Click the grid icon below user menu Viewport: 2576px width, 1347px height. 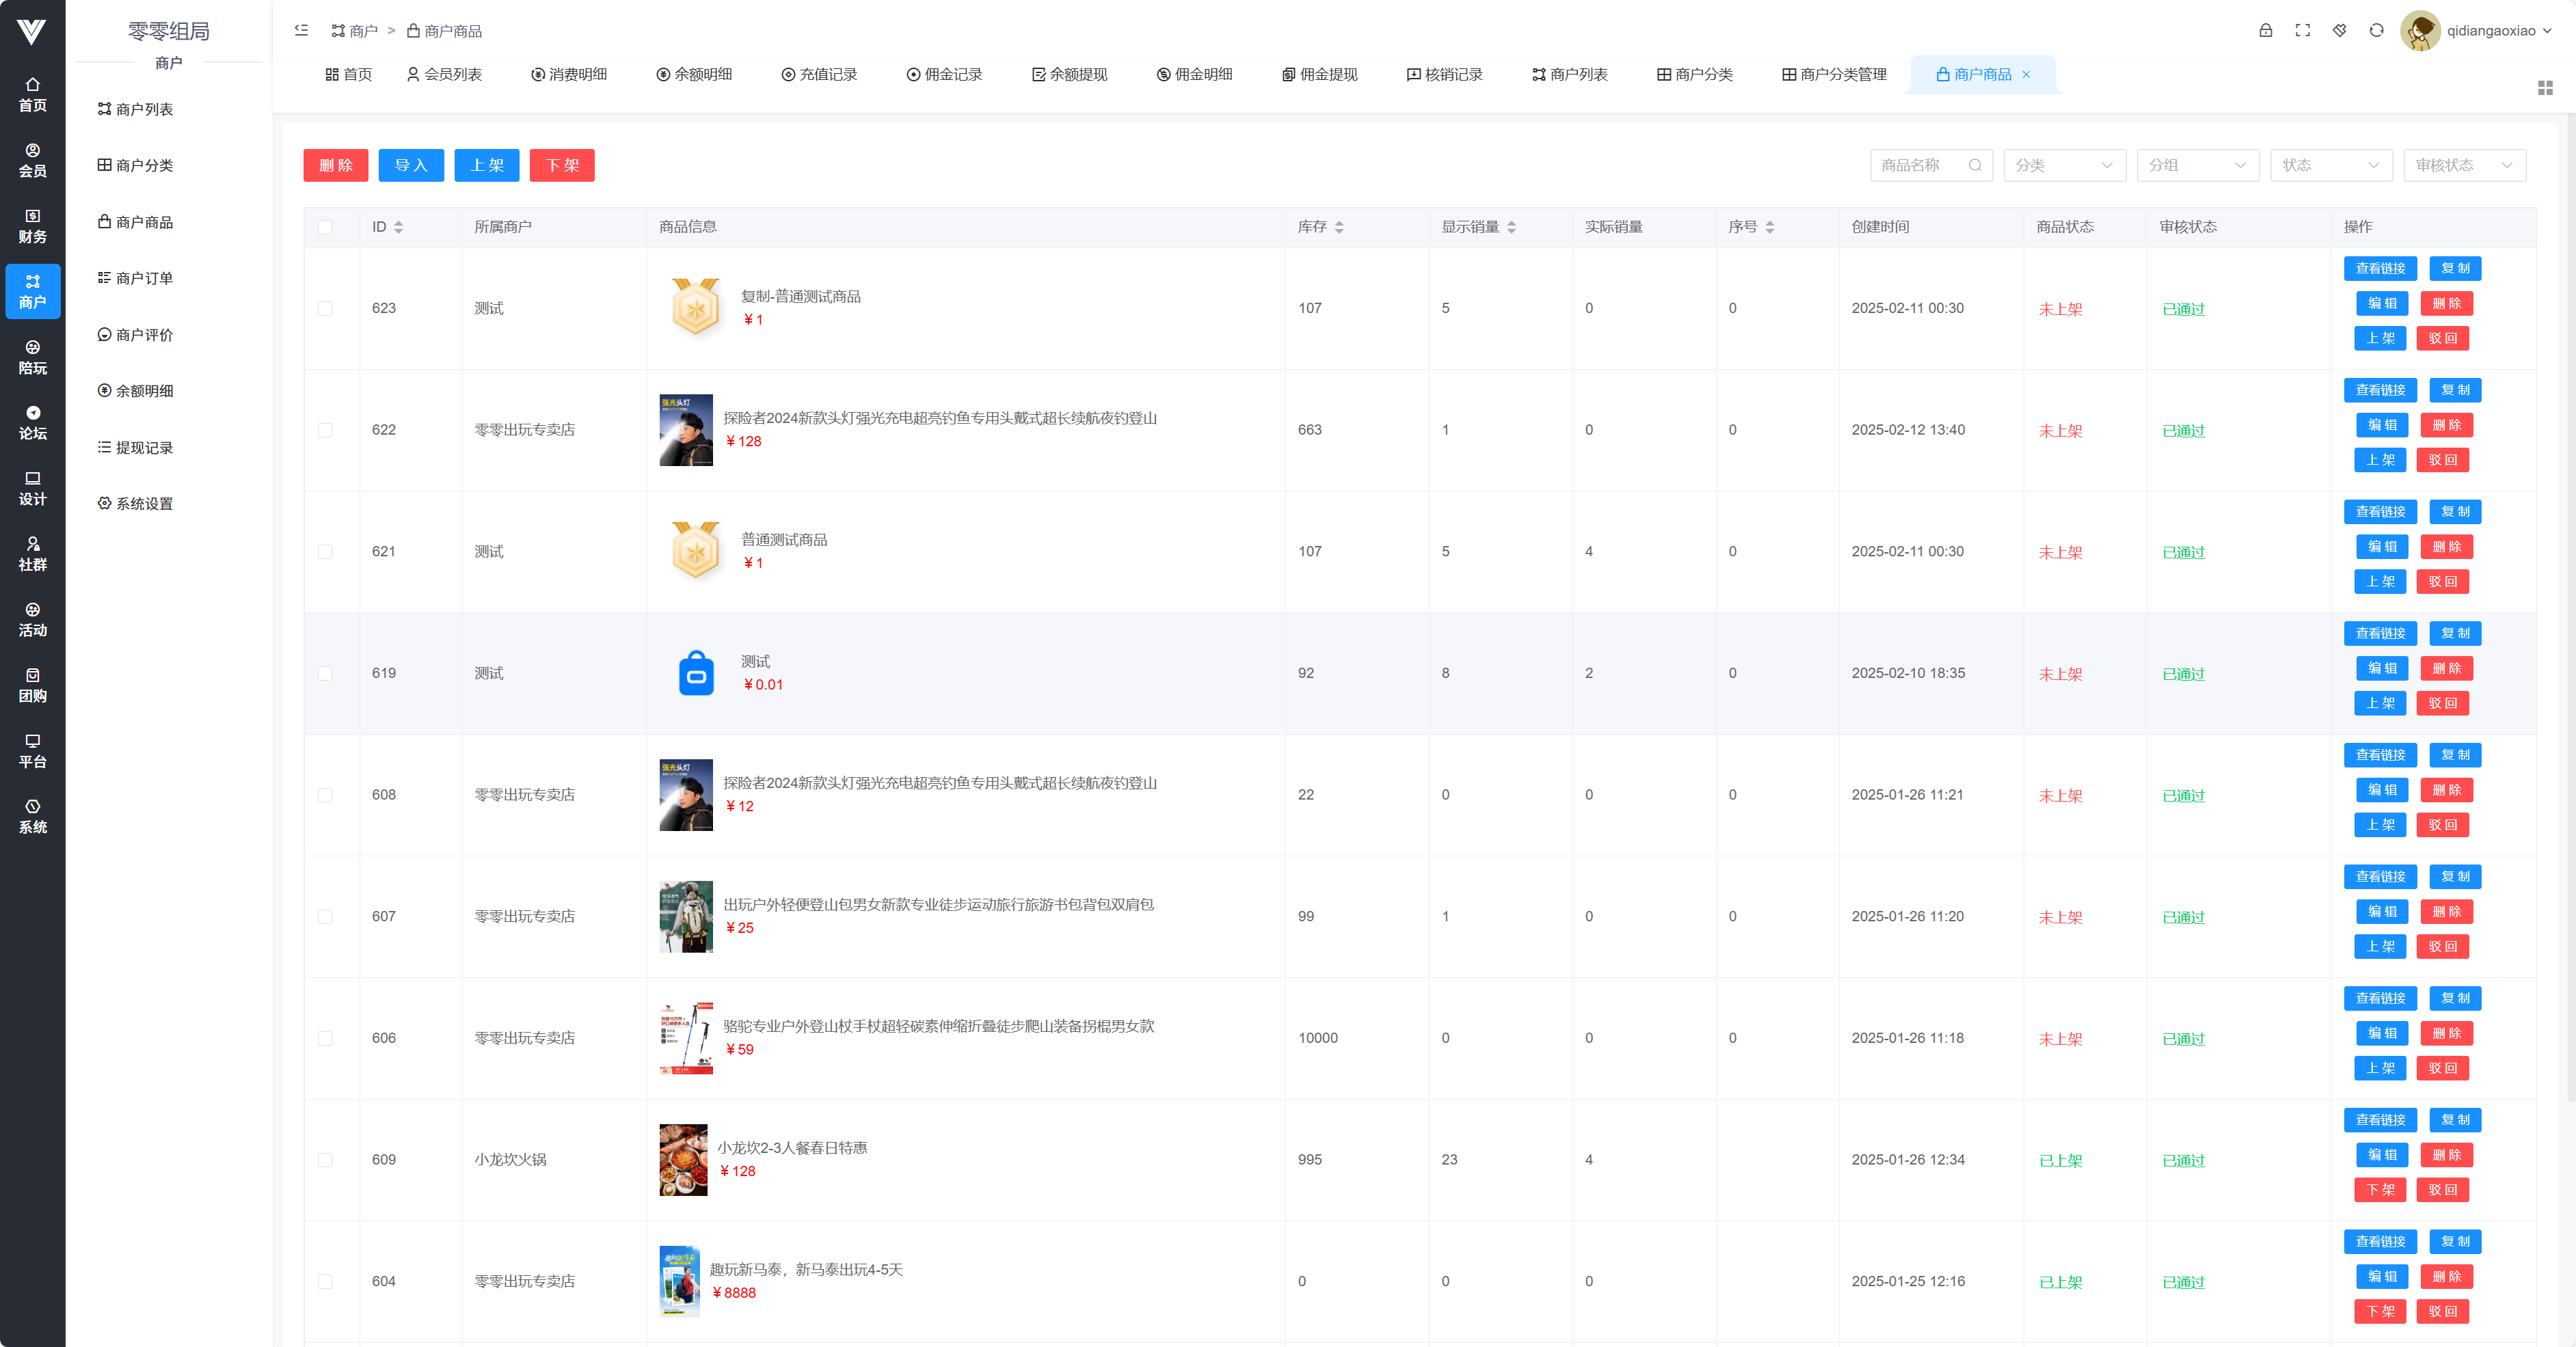click(2545, 88)
